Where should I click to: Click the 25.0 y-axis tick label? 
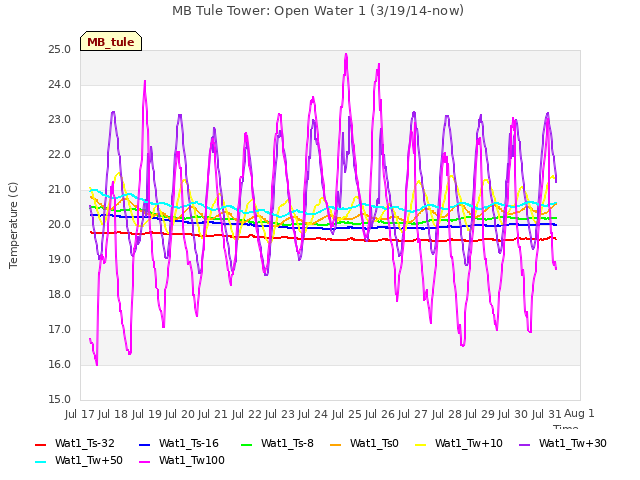click(x=60, y=50)
